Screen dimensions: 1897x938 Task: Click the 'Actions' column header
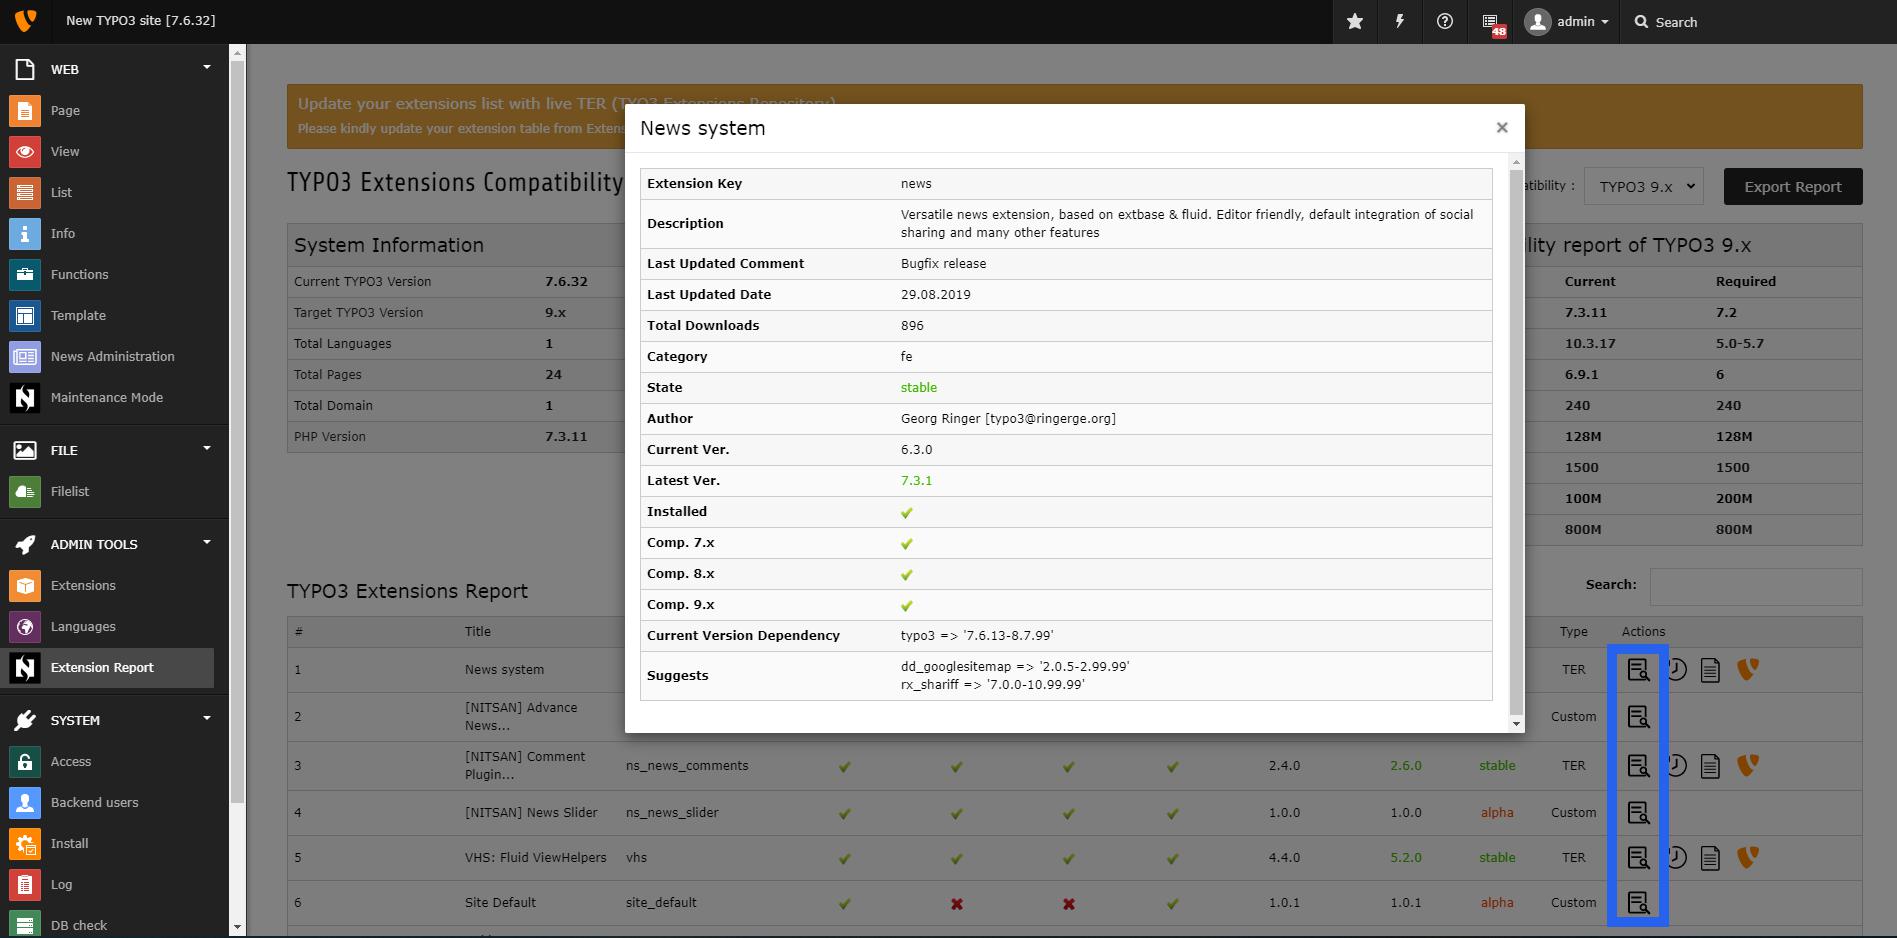[x=1643, y=632]
